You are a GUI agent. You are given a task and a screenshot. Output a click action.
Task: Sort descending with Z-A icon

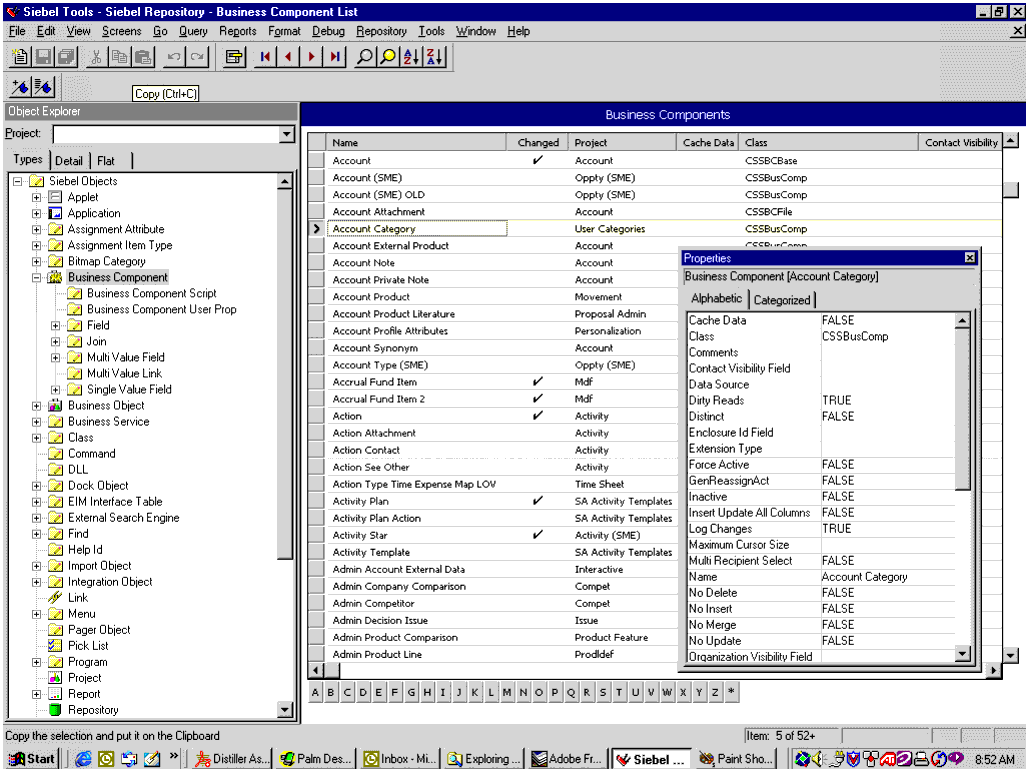[x=435, y=58]
